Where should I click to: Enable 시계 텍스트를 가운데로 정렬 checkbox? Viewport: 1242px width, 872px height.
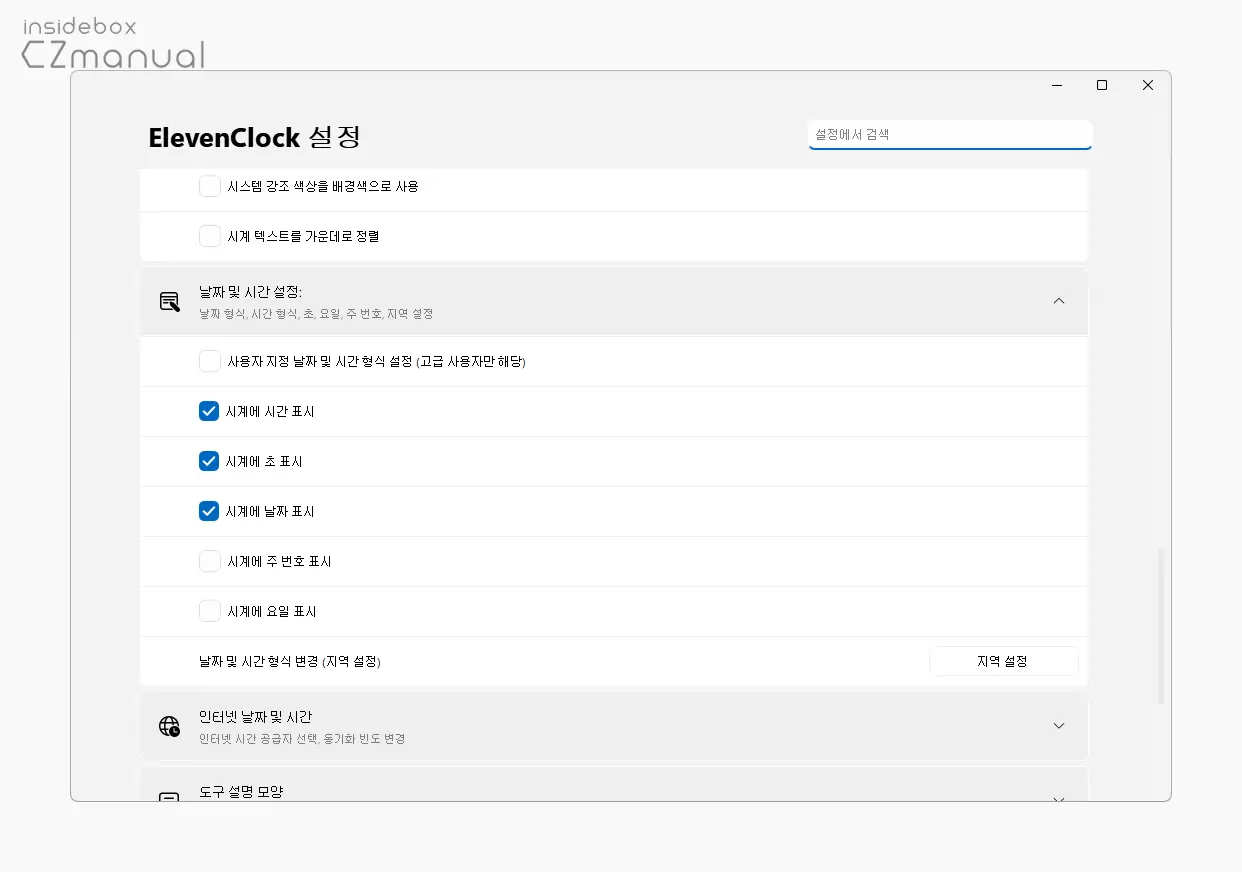tap(209, 236)
